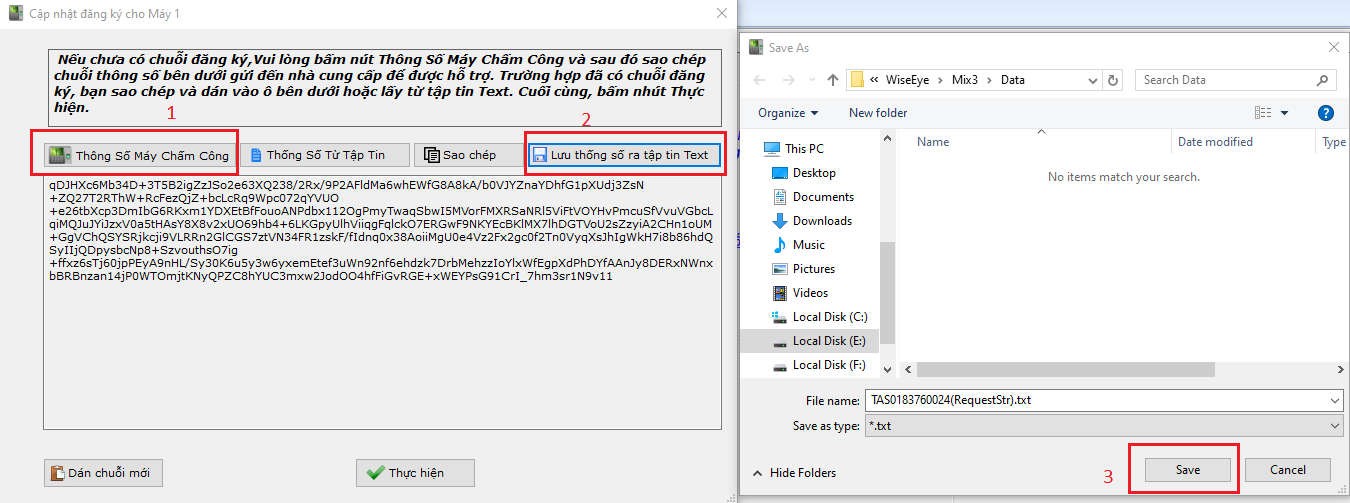Screen dimensions: 1350x503
Task: Click New folder in the toolbar
Action: pos(877,113)
